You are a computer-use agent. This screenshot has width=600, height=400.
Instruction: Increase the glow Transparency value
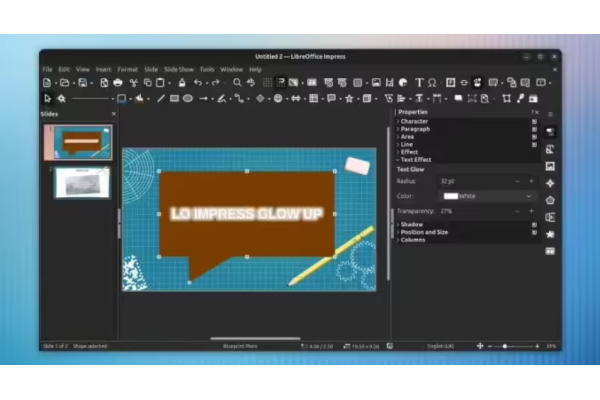(x=531, y=211)
